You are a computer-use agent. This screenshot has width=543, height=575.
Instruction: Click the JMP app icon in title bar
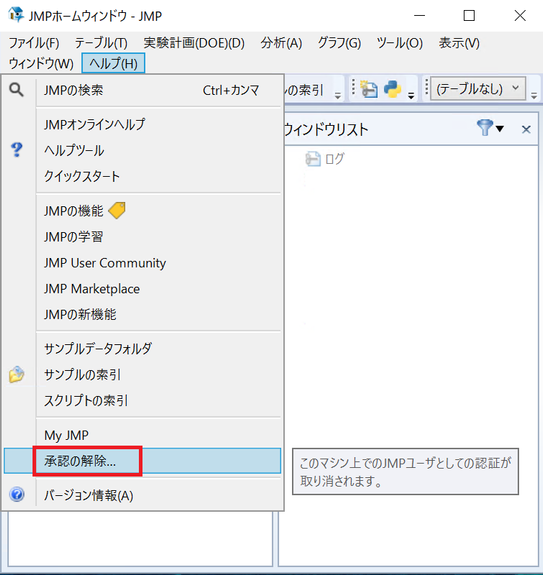coord(16,15)
